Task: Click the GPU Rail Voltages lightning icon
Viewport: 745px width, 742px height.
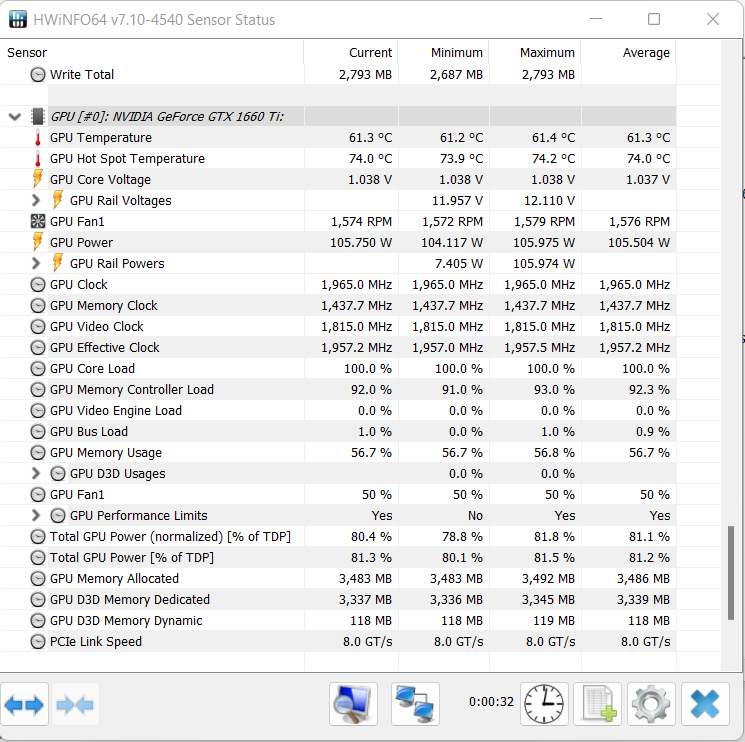Action: click(x=57, y=200)
